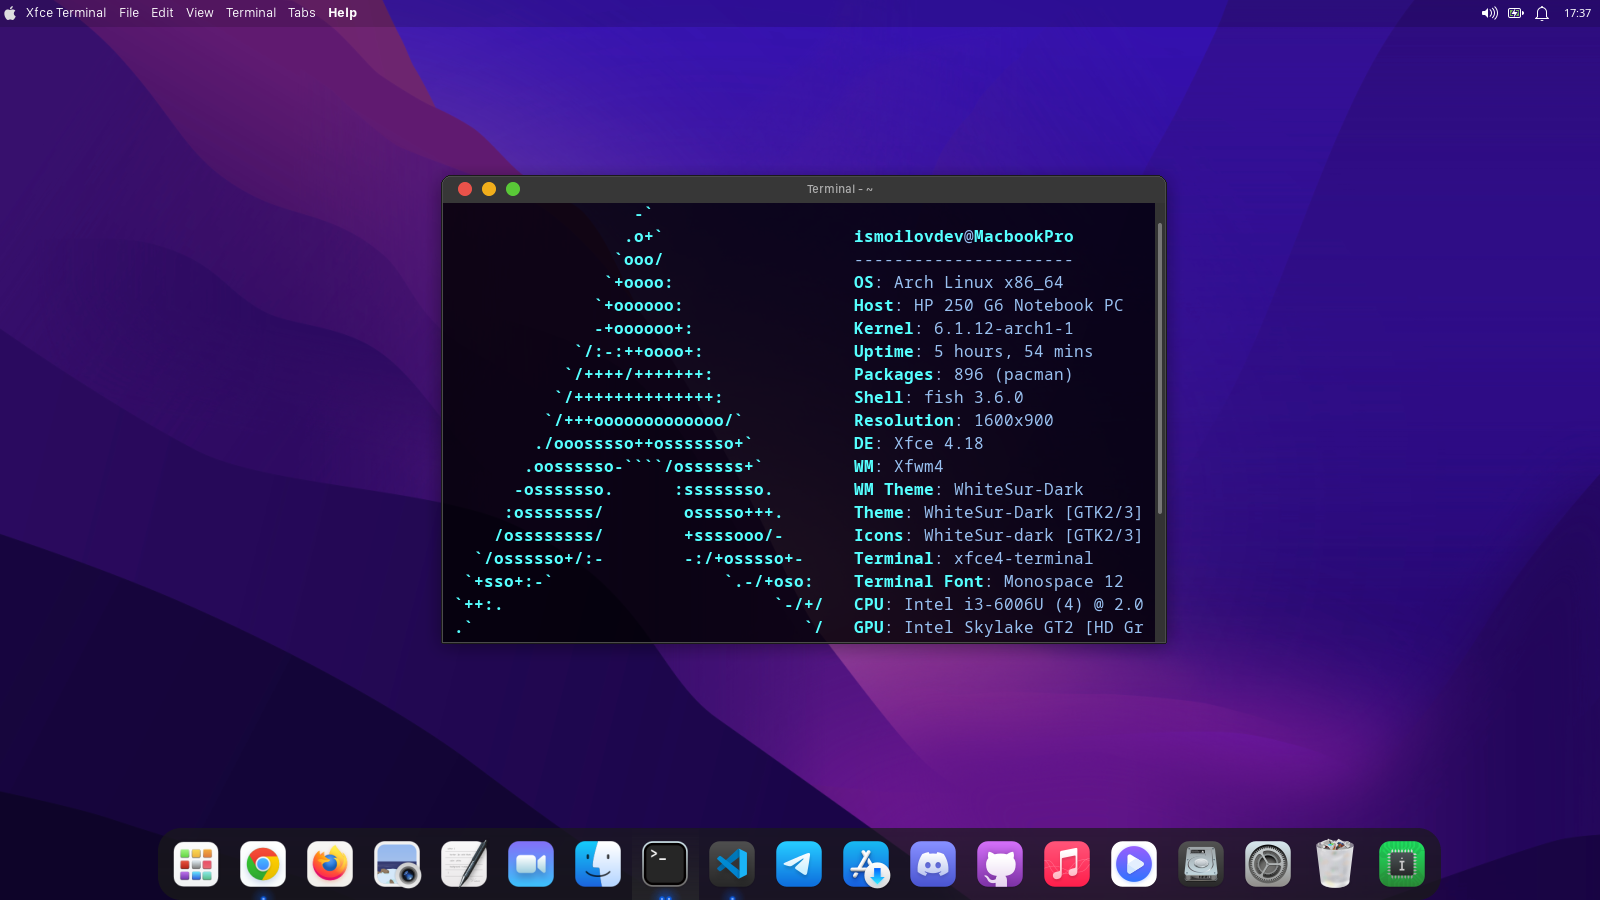Image resolution: width=1600 pixels, height=900 pixels.
Task: Open Visual Studio Code in the dock
Action: (x=732, y=864)
